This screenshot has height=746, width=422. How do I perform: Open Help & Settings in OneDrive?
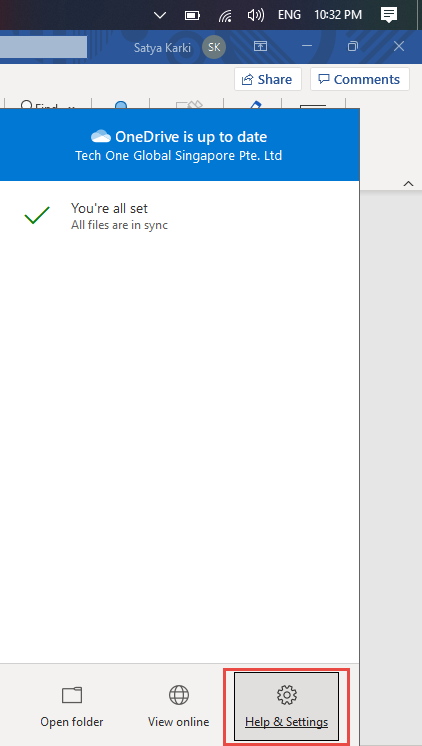point(286,707)
